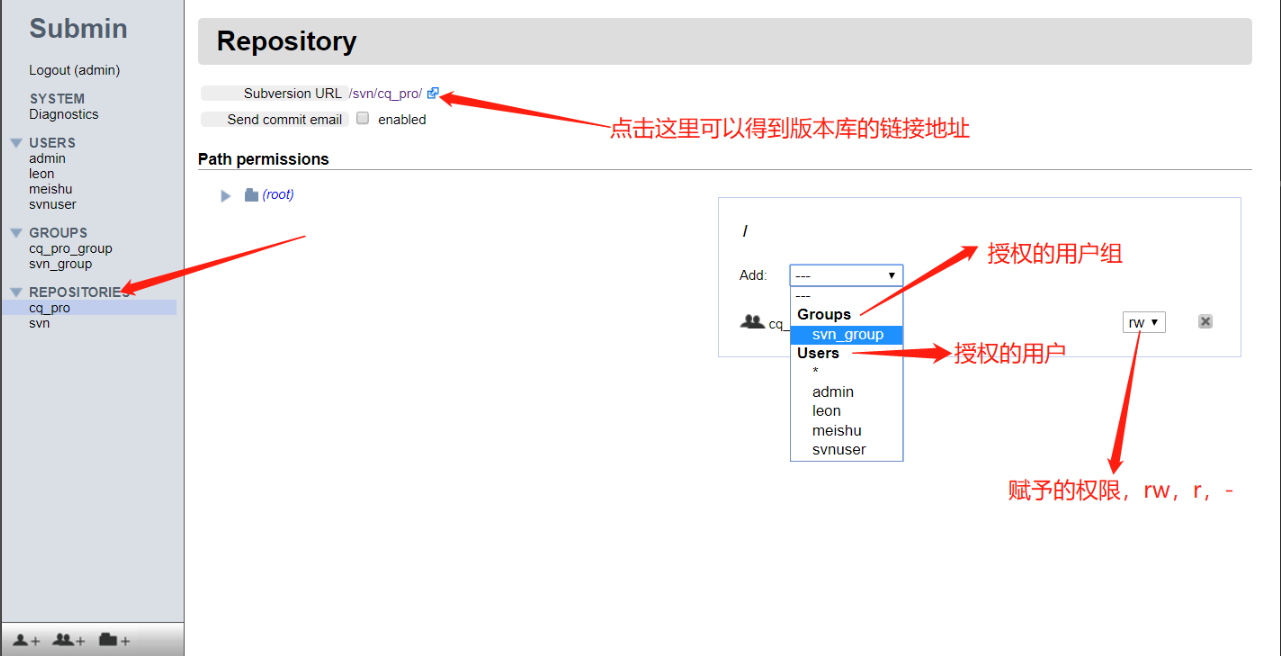Open the /svn/cq_pro/ repository URL link
This screenshot has width=1281, height=656.
coord(387,92)
